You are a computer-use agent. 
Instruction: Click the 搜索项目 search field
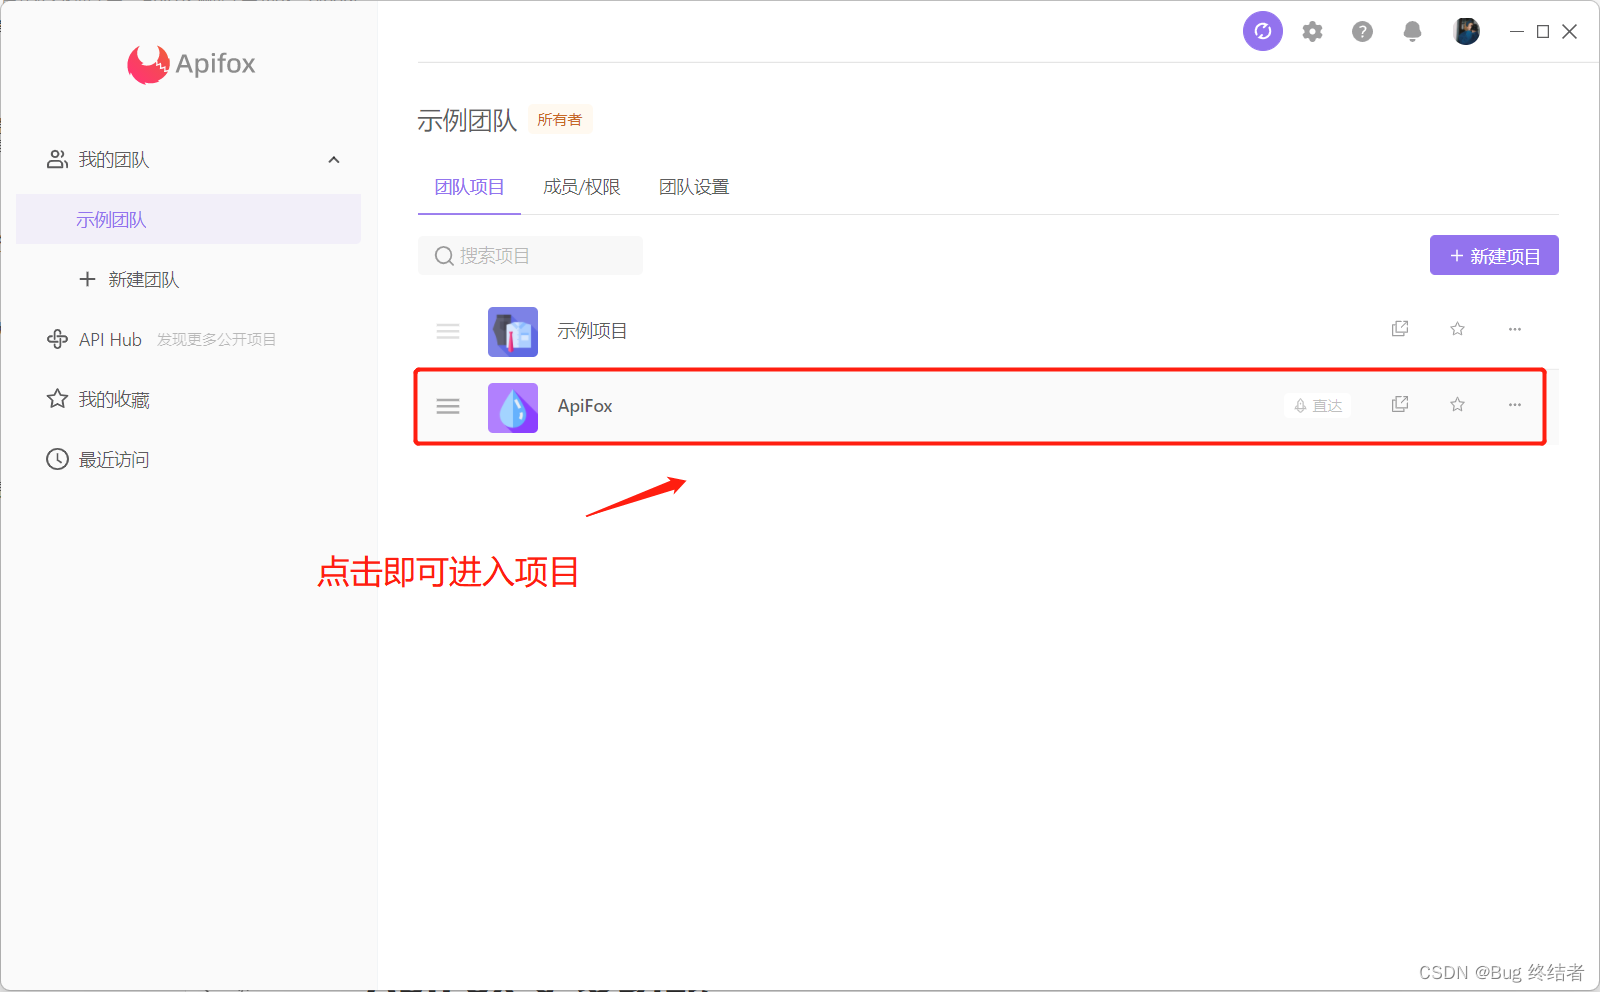[530, 256]
